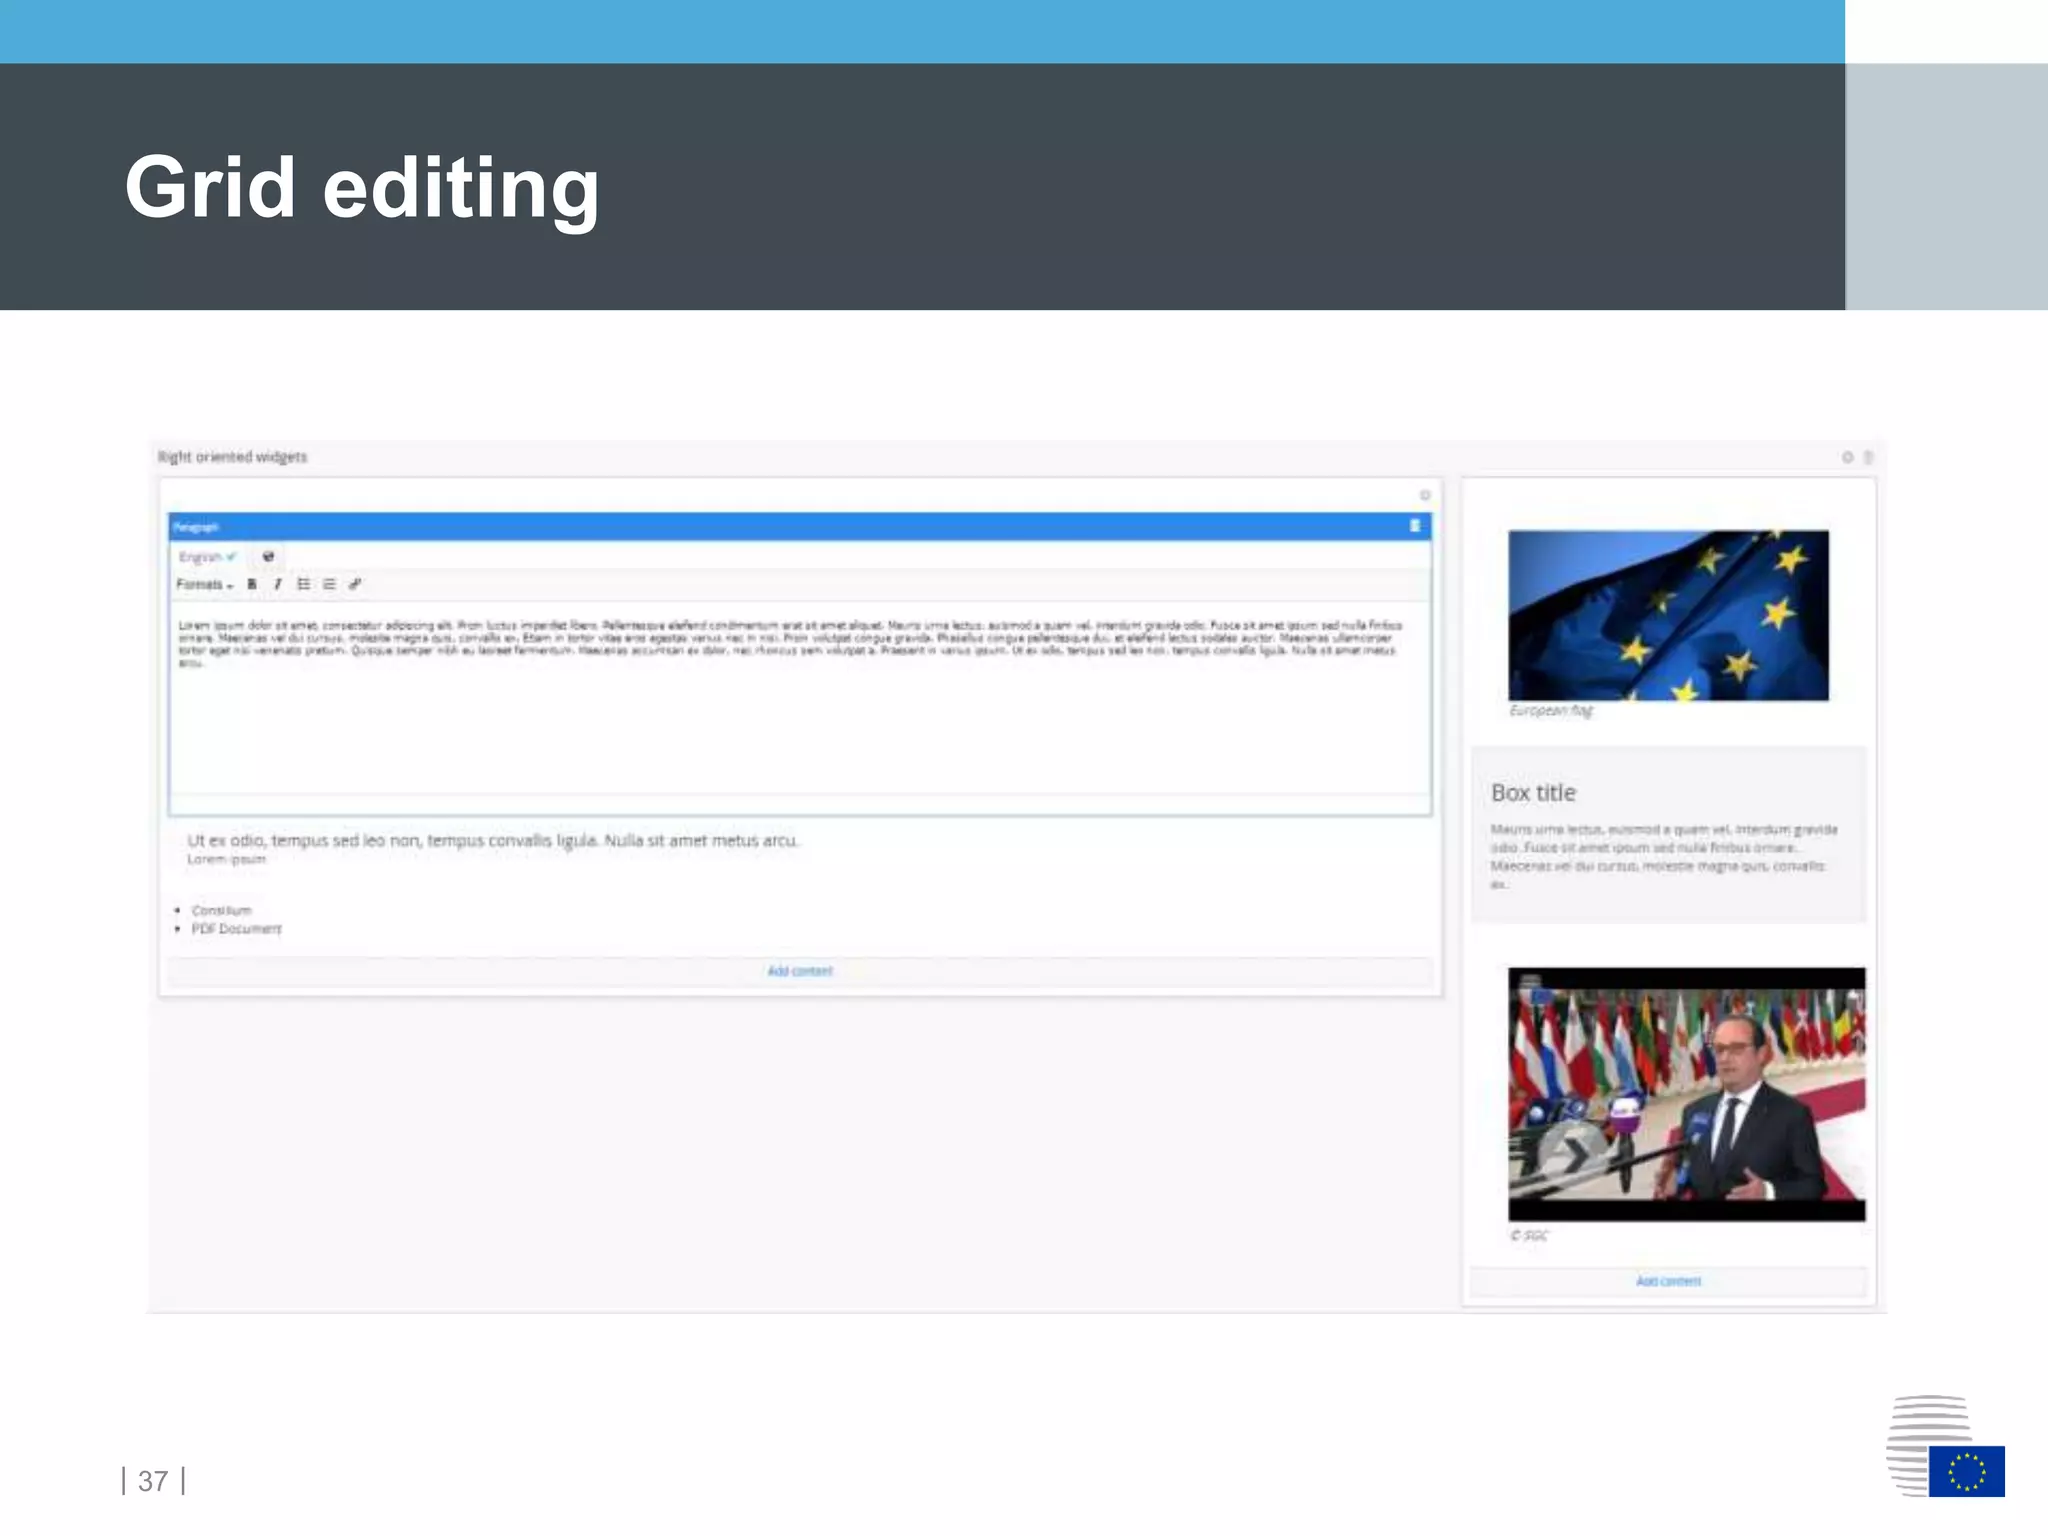Select the European flag image

tap(1668, 615)
